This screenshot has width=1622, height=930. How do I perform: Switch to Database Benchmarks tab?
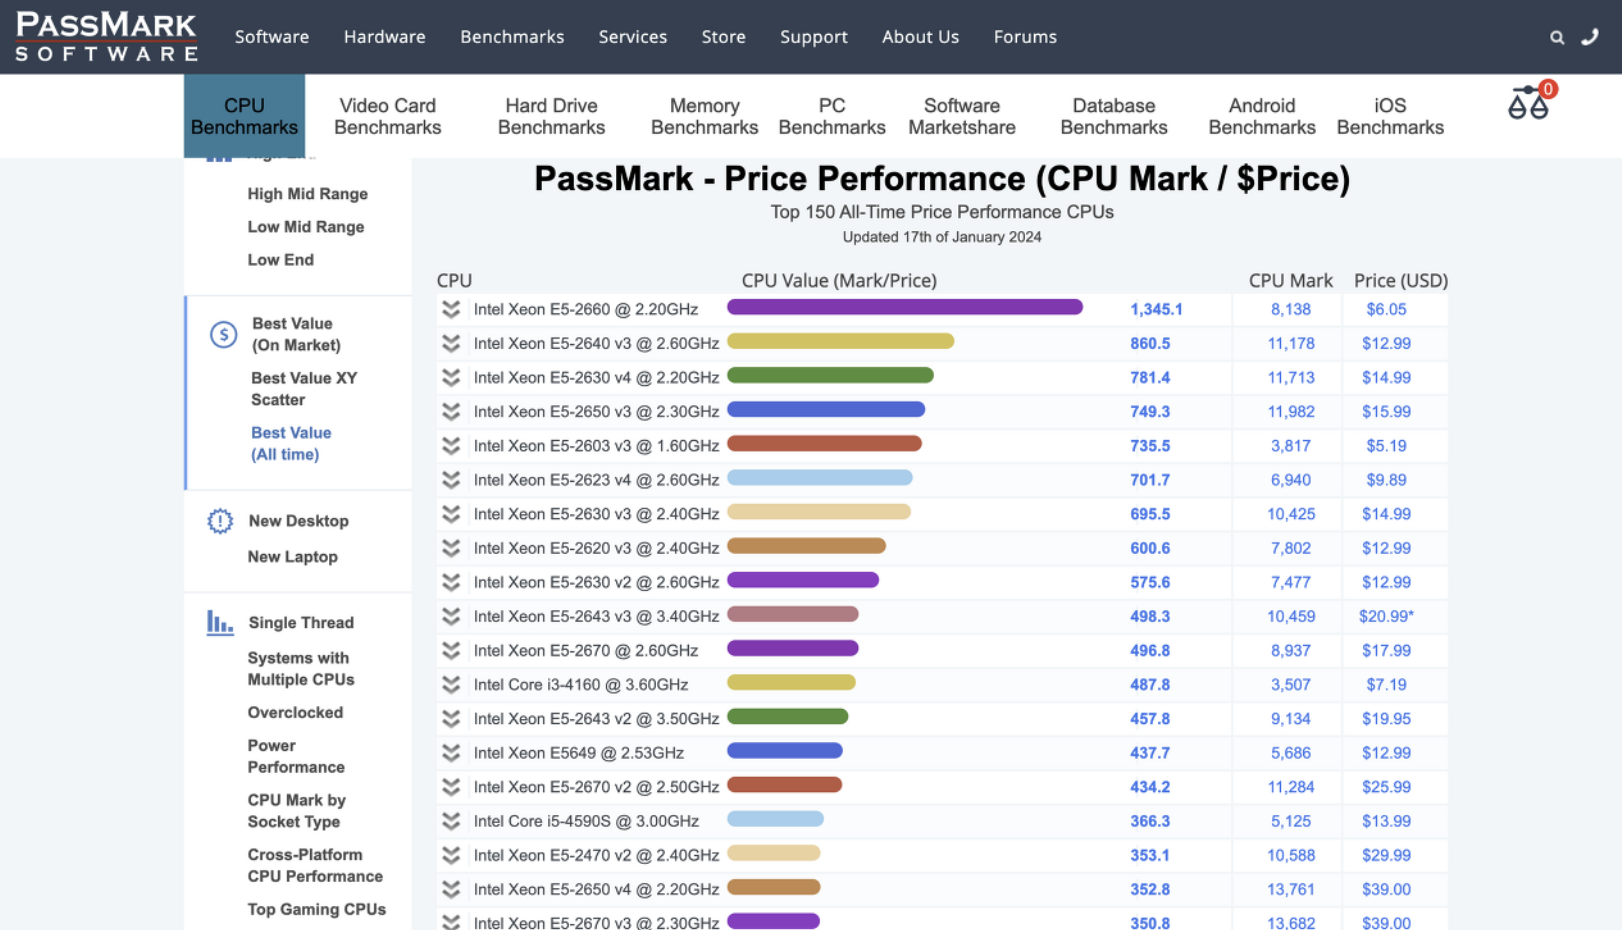pos(1114,116)
